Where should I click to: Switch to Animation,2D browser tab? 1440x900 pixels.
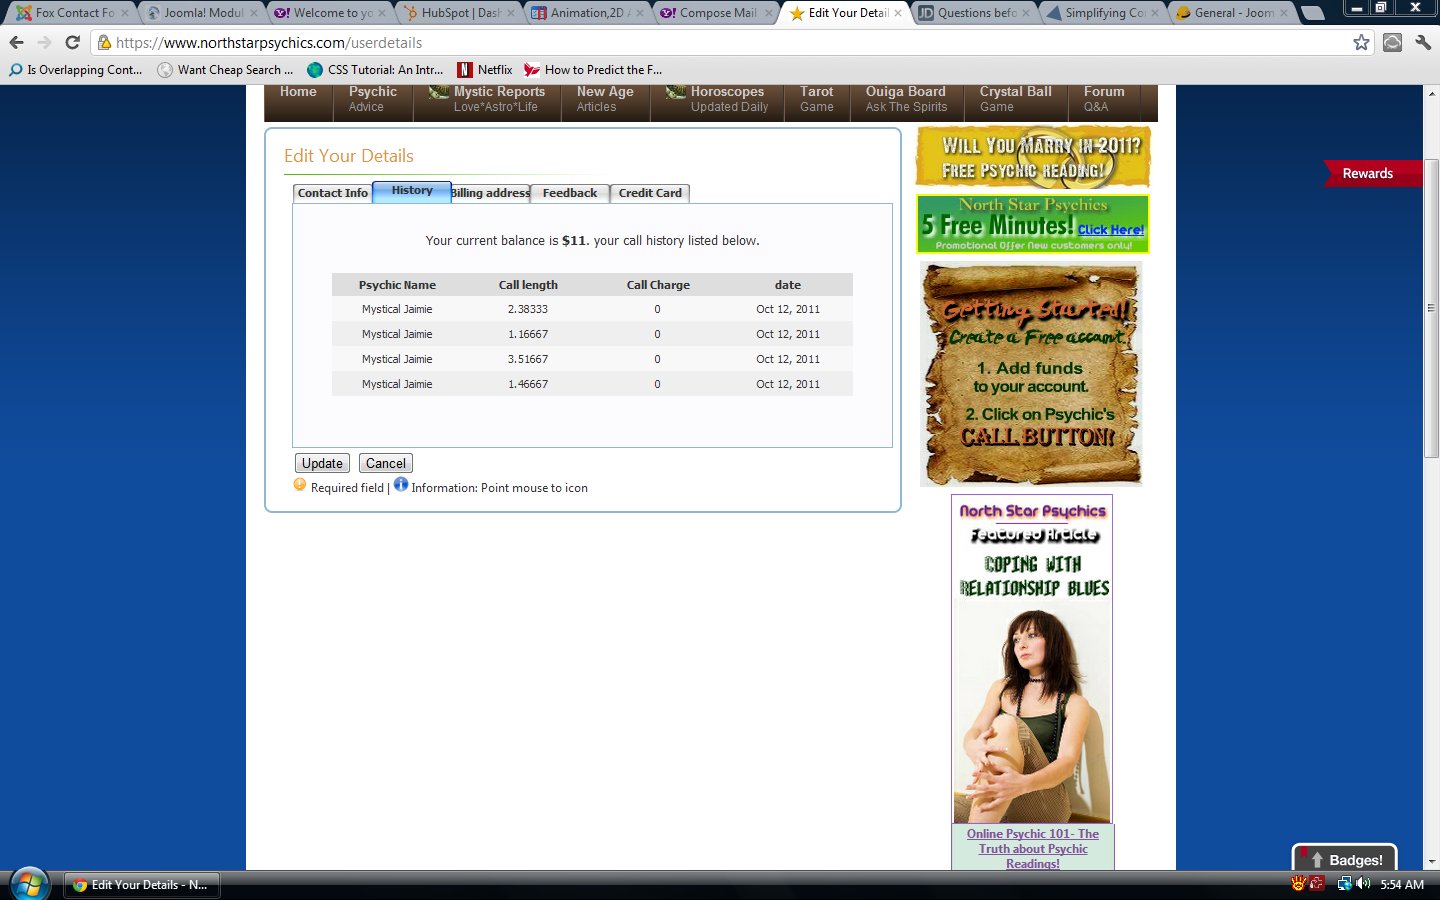tap(589, 13)
